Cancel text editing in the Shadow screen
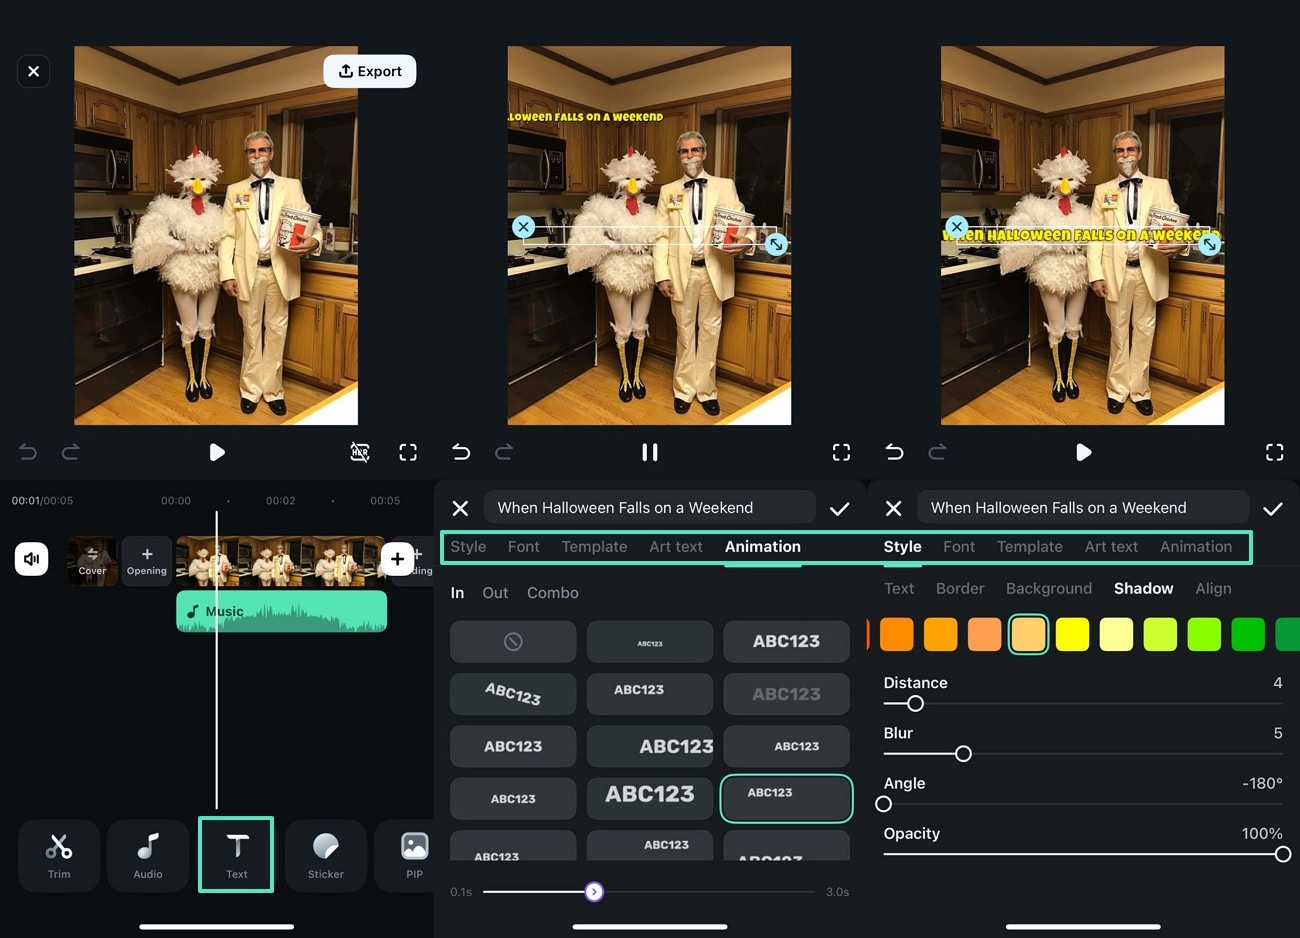 click(893, 508)
